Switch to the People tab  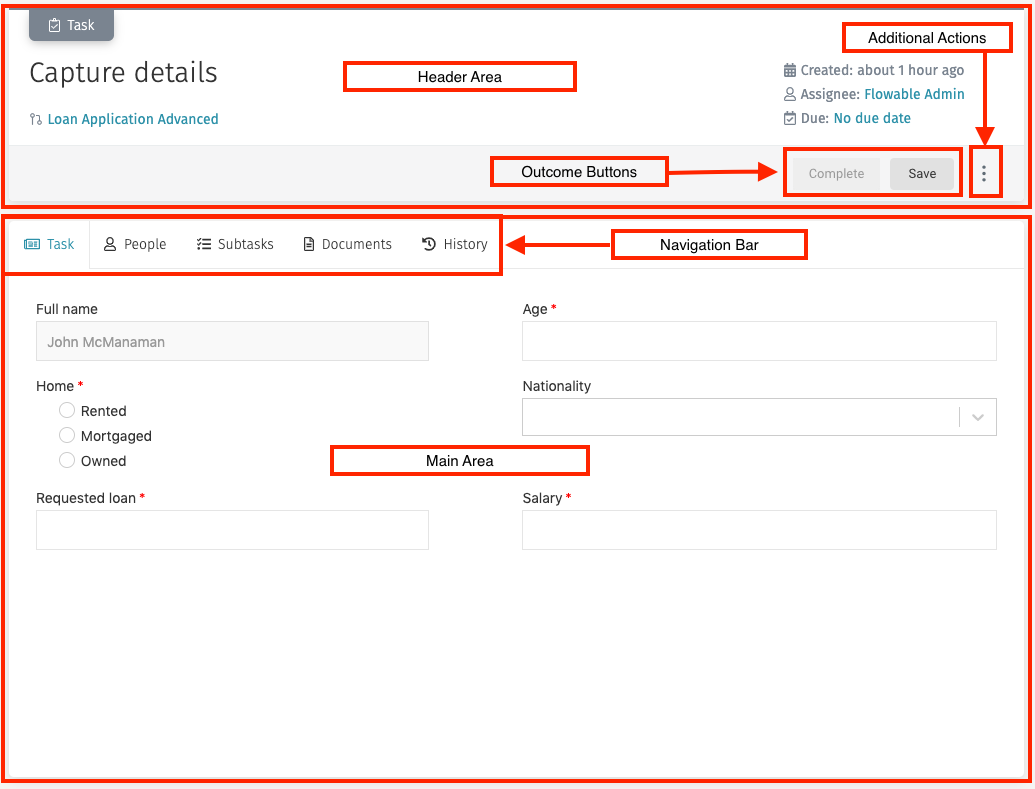click(x=135, y=243)
